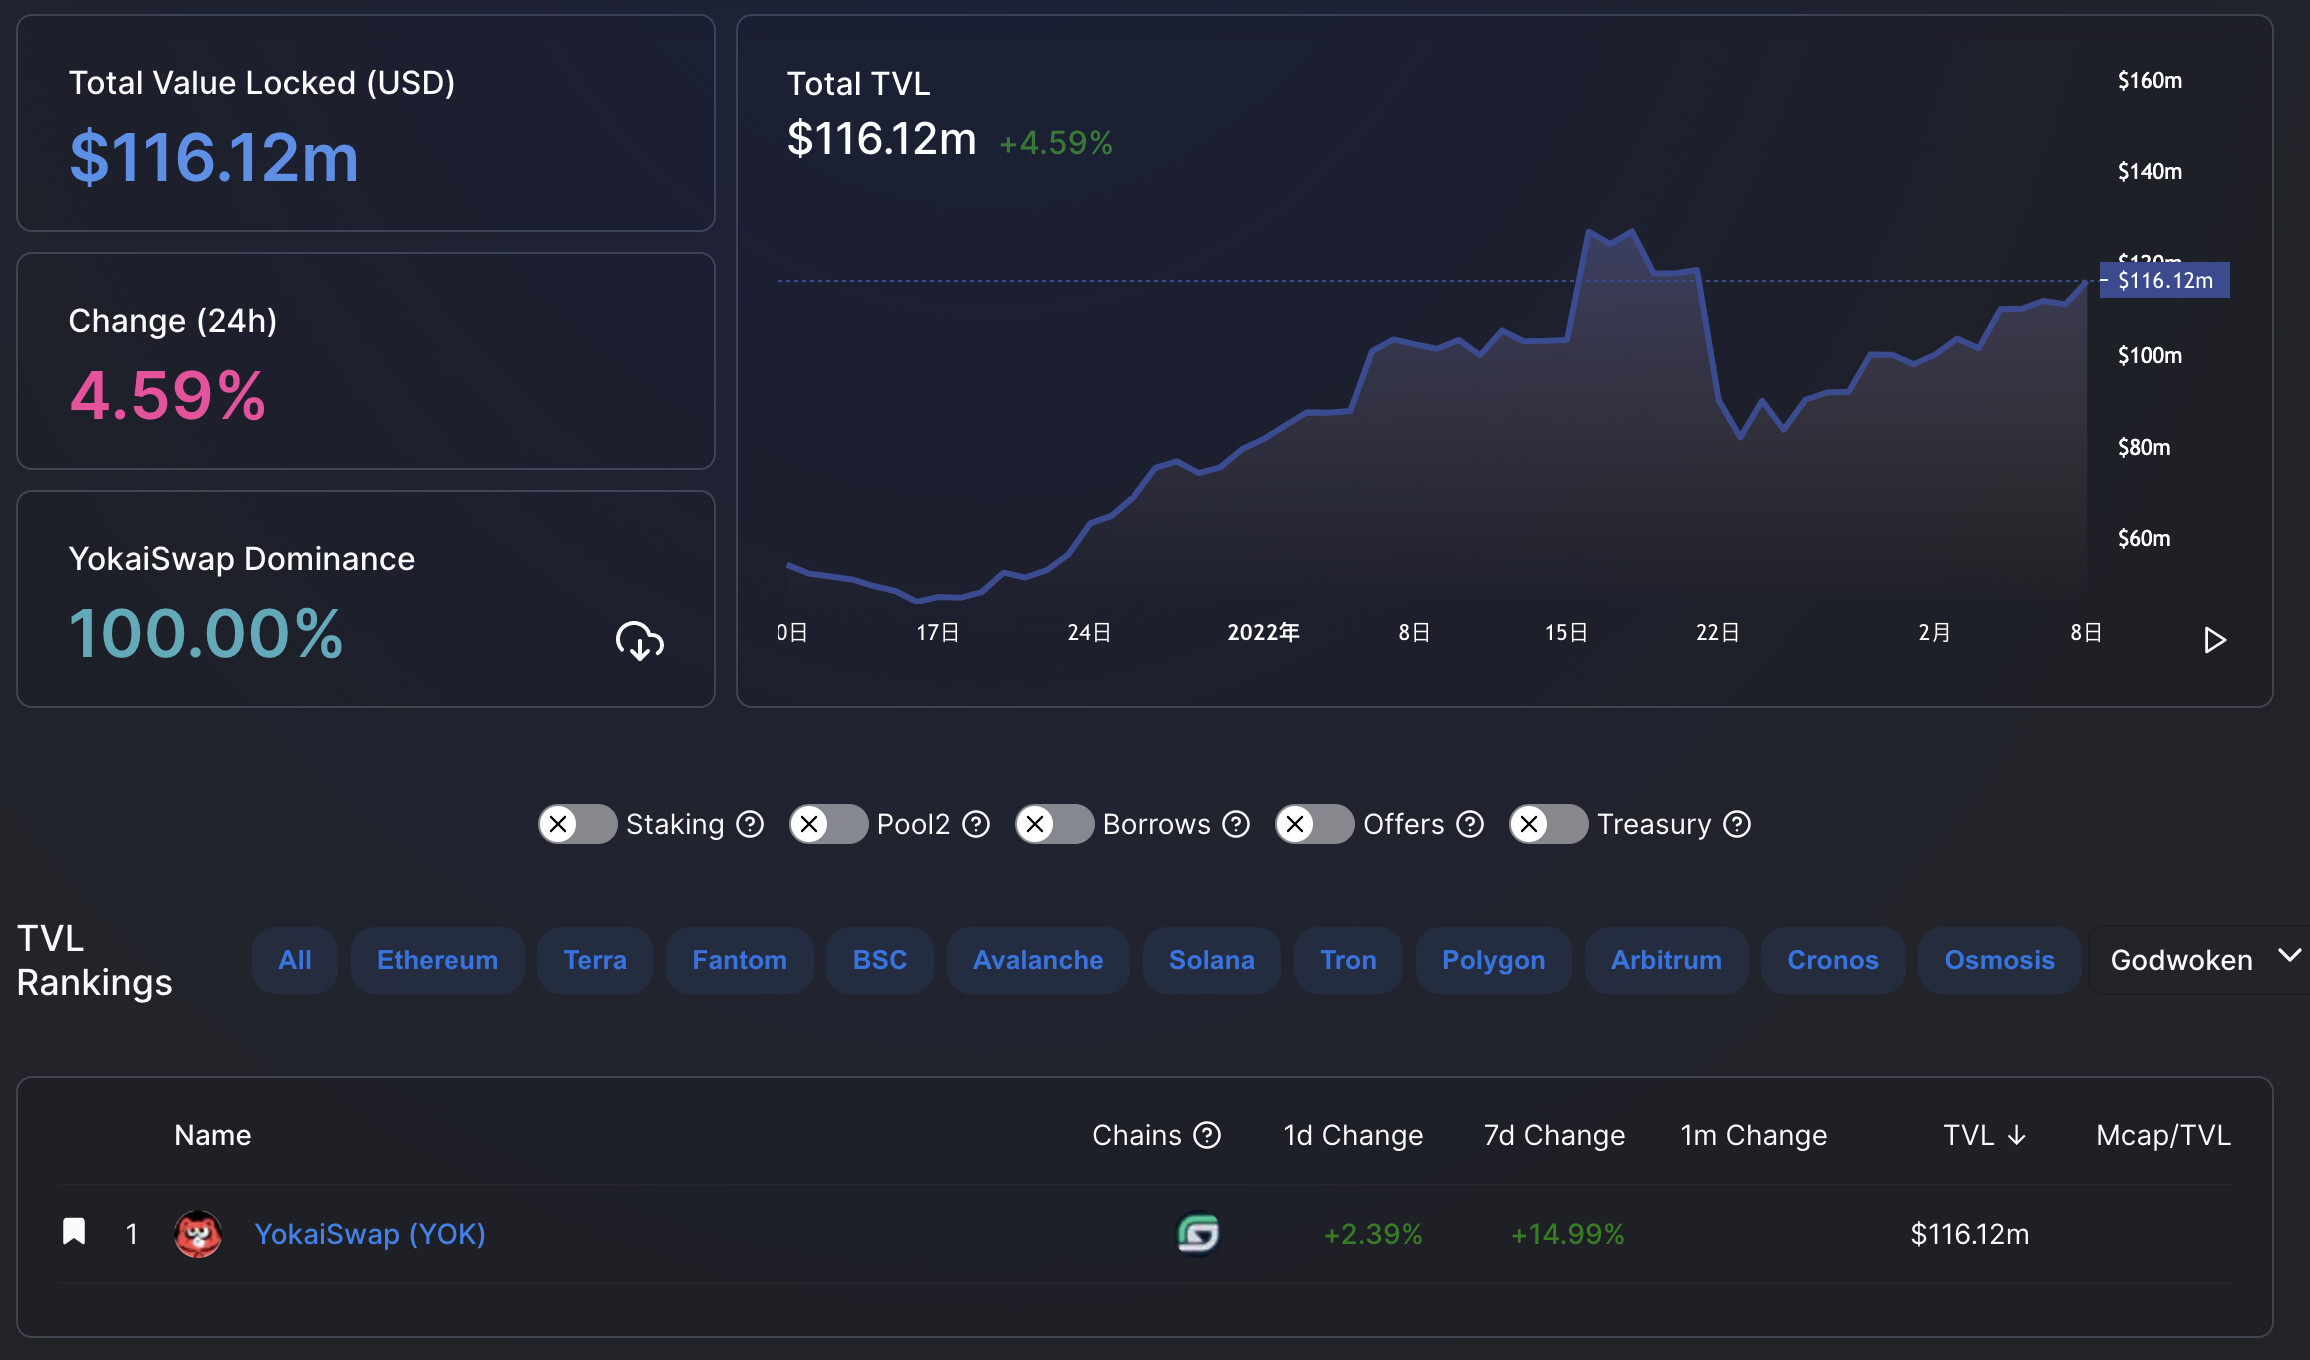Open the Borrows help question mark
2310x1360 pixels.
point(1237,824)
